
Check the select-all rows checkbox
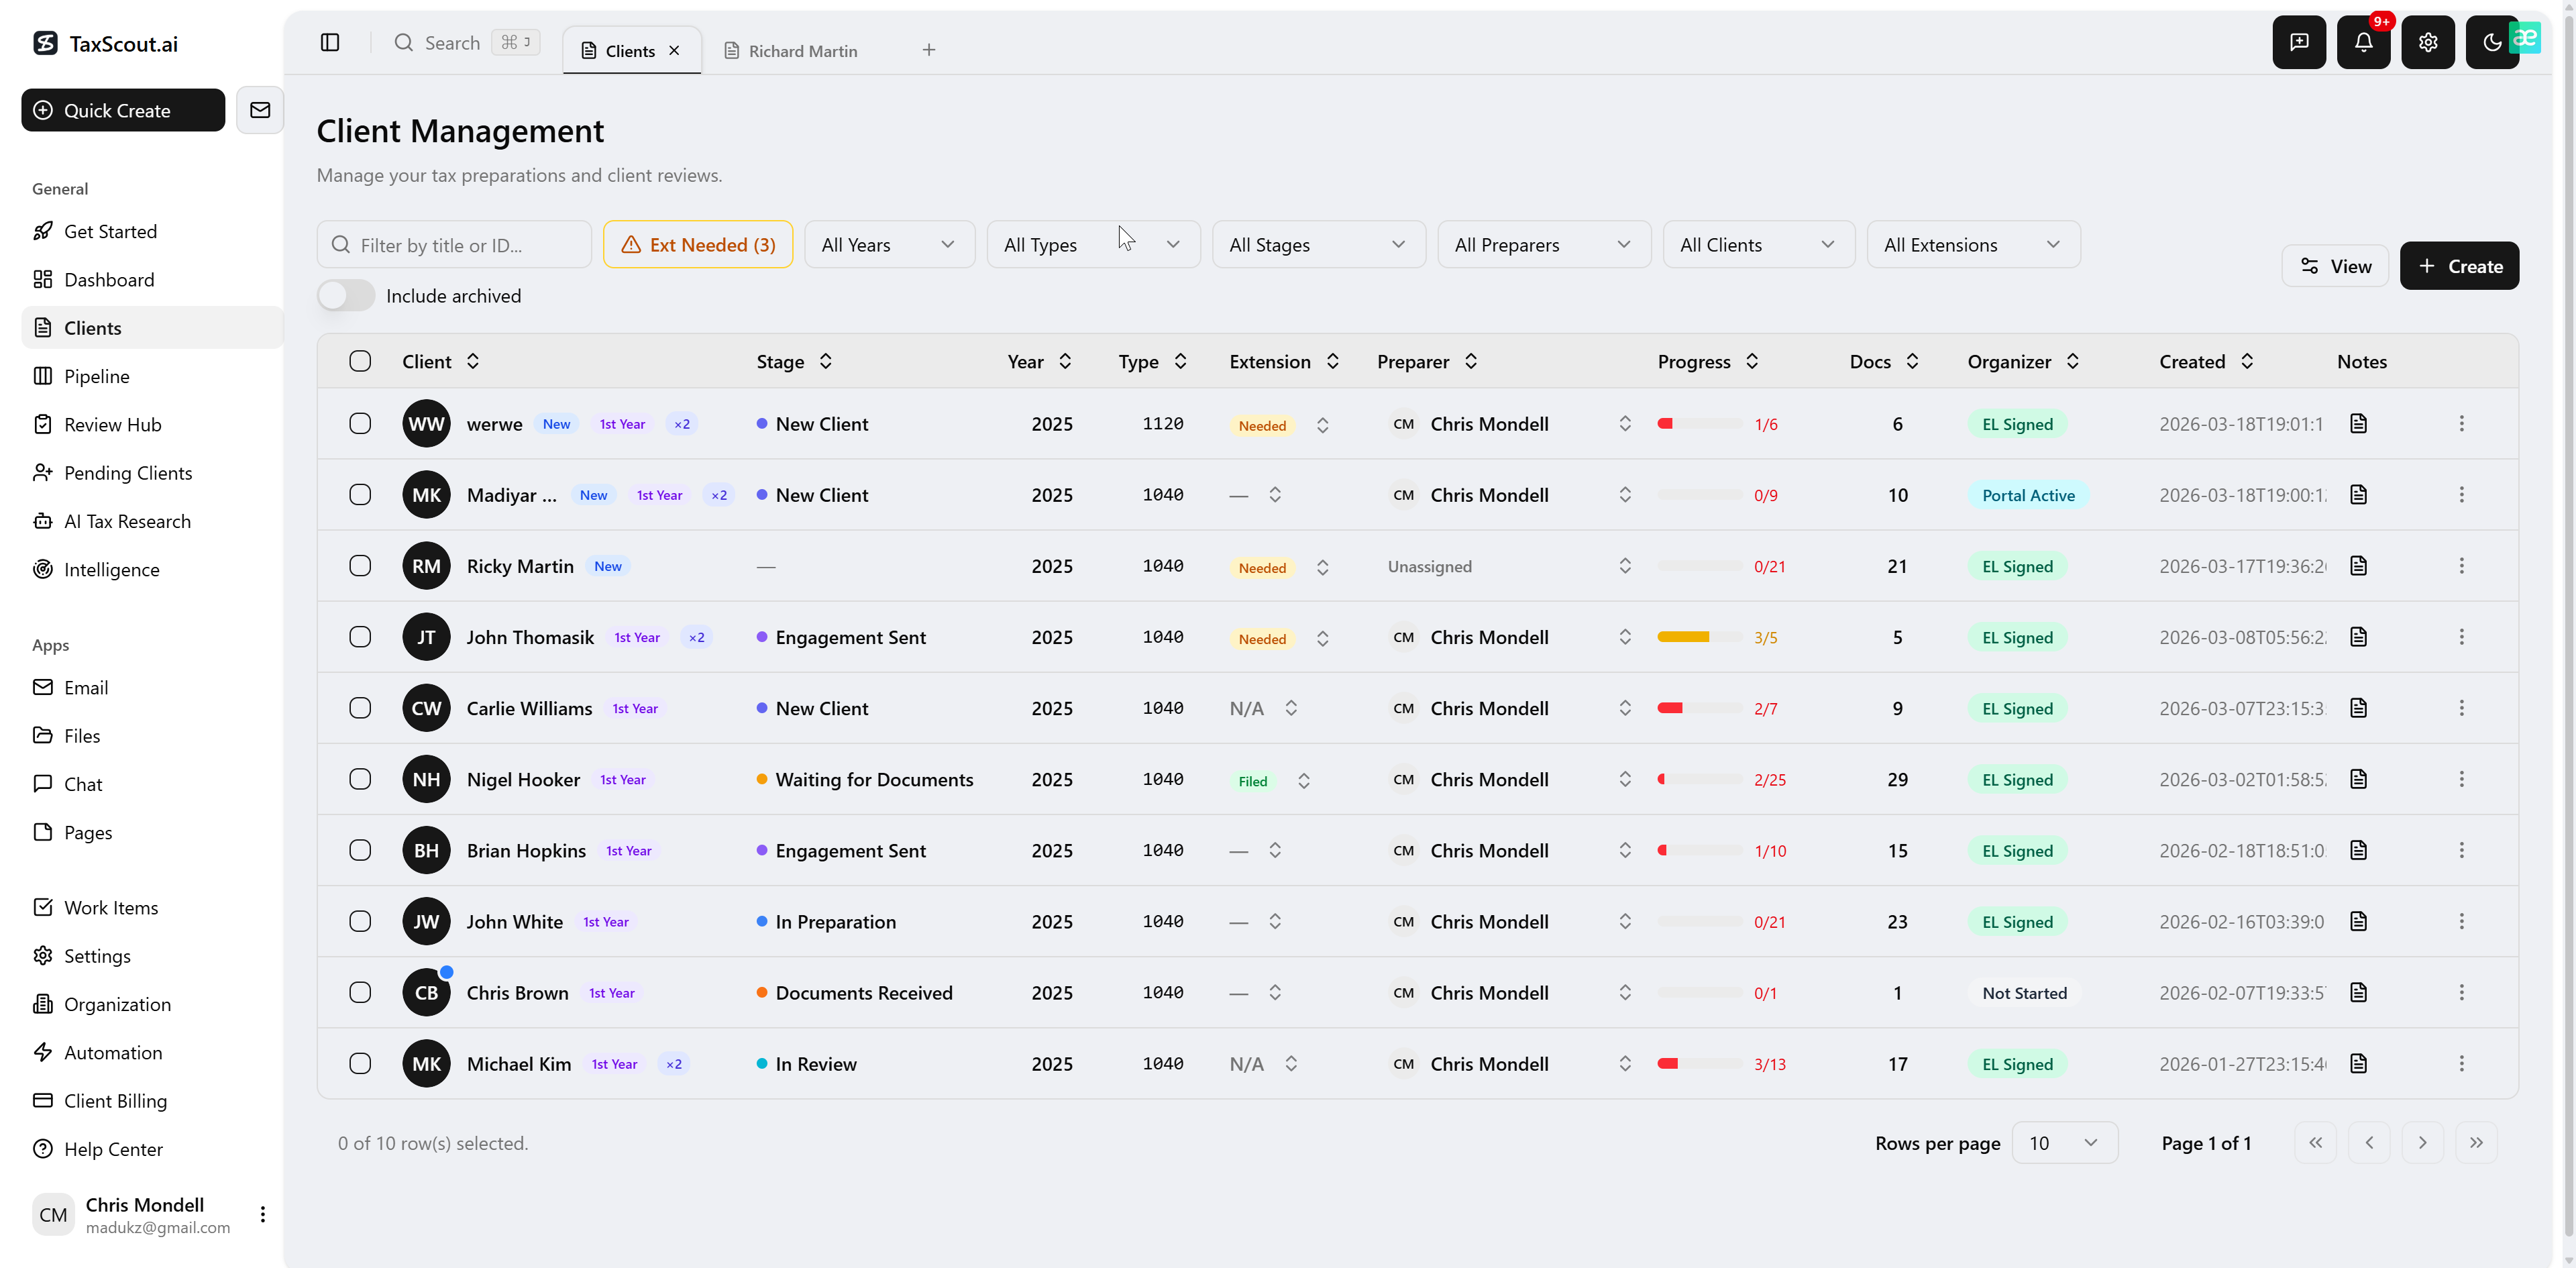[360, 361]
